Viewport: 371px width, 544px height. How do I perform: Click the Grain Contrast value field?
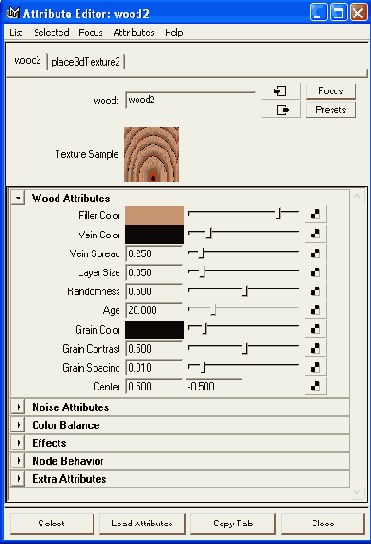[154, 349]
